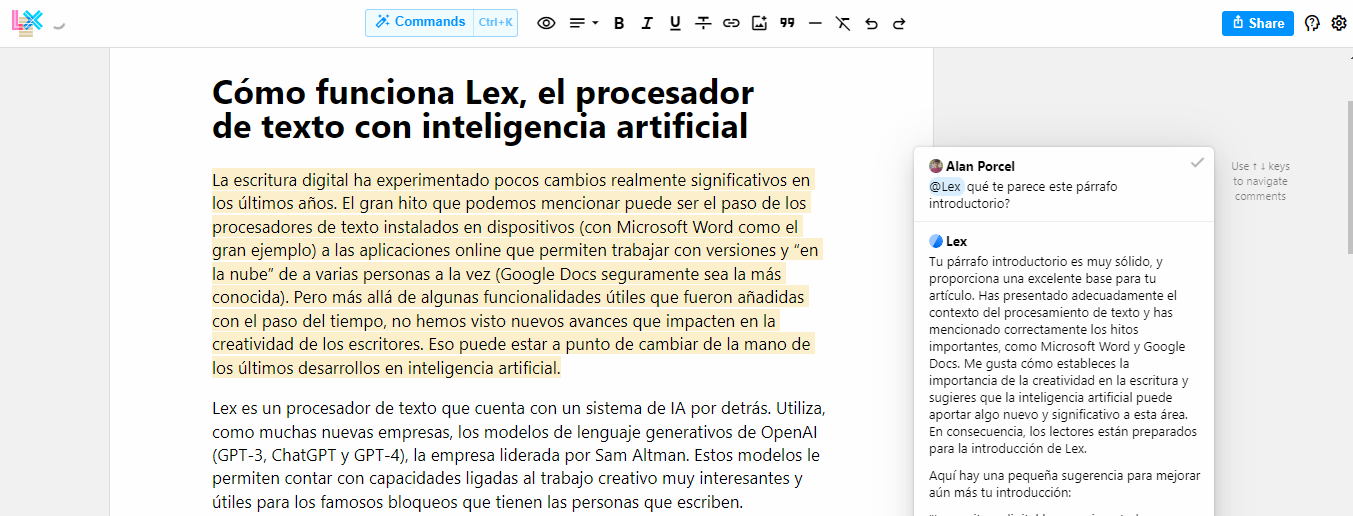Insert a block quote
Viewport: 1353px width, 516px height.
(787, 23)
